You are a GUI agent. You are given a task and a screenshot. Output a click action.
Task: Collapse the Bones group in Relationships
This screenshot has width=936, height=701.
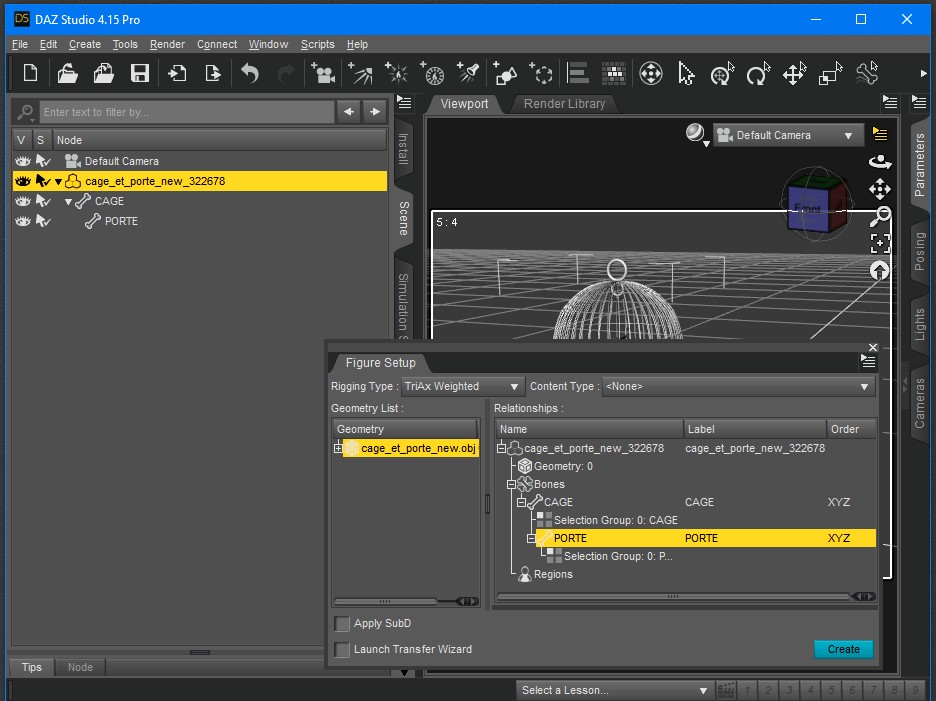click(511, 484)
